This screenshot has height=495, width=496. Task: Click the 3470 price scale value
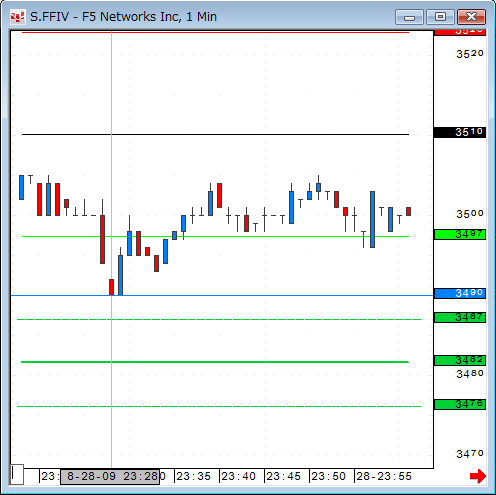click(470, 454)
